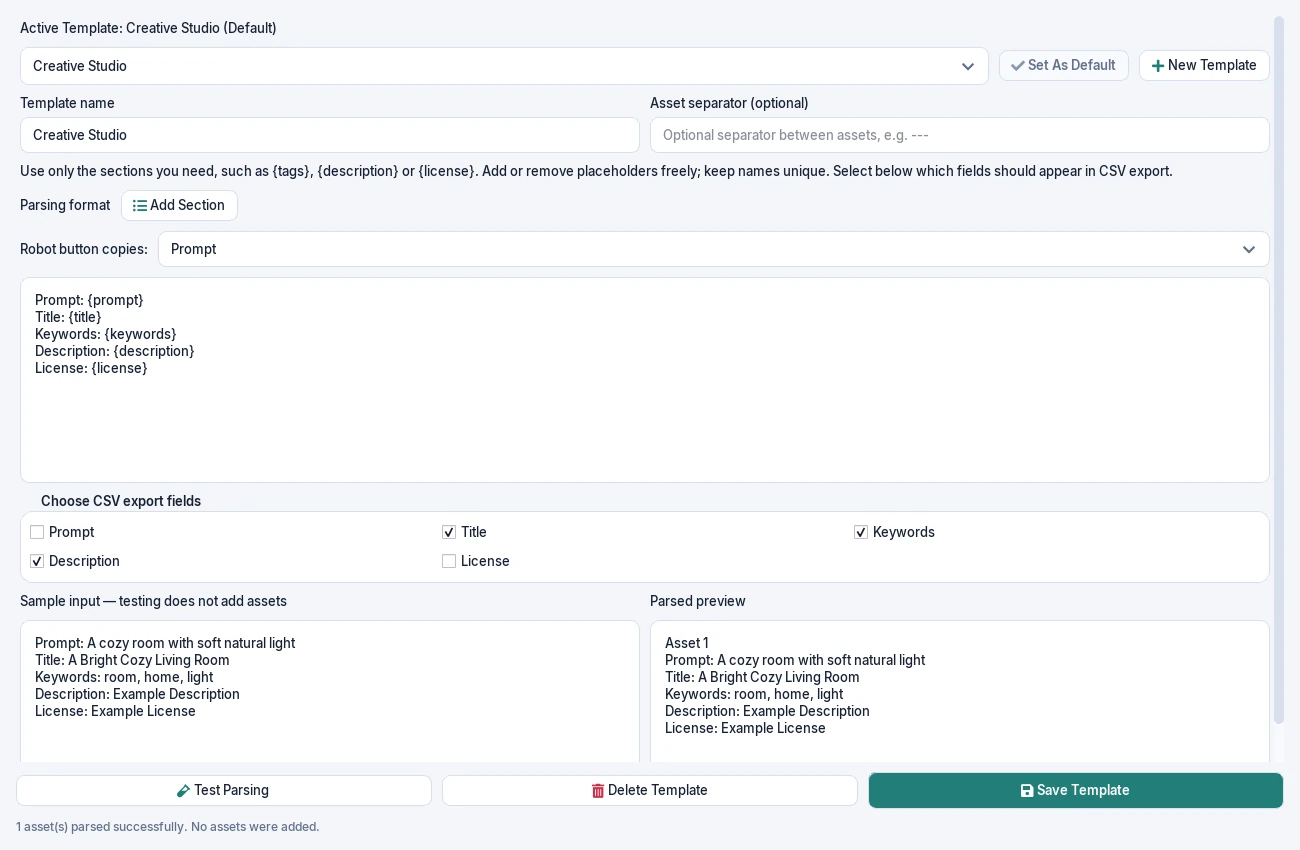The height and width of the screenshot is (850, 1300).
Task: Click the Set As Default button
Action: 1064,66
